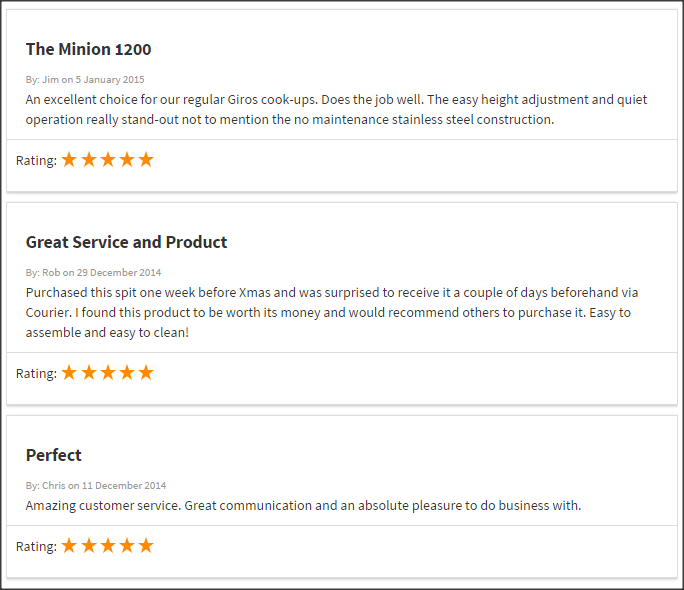
Task: Click fifth star in Perfect review rating
Action: [146, 546]
